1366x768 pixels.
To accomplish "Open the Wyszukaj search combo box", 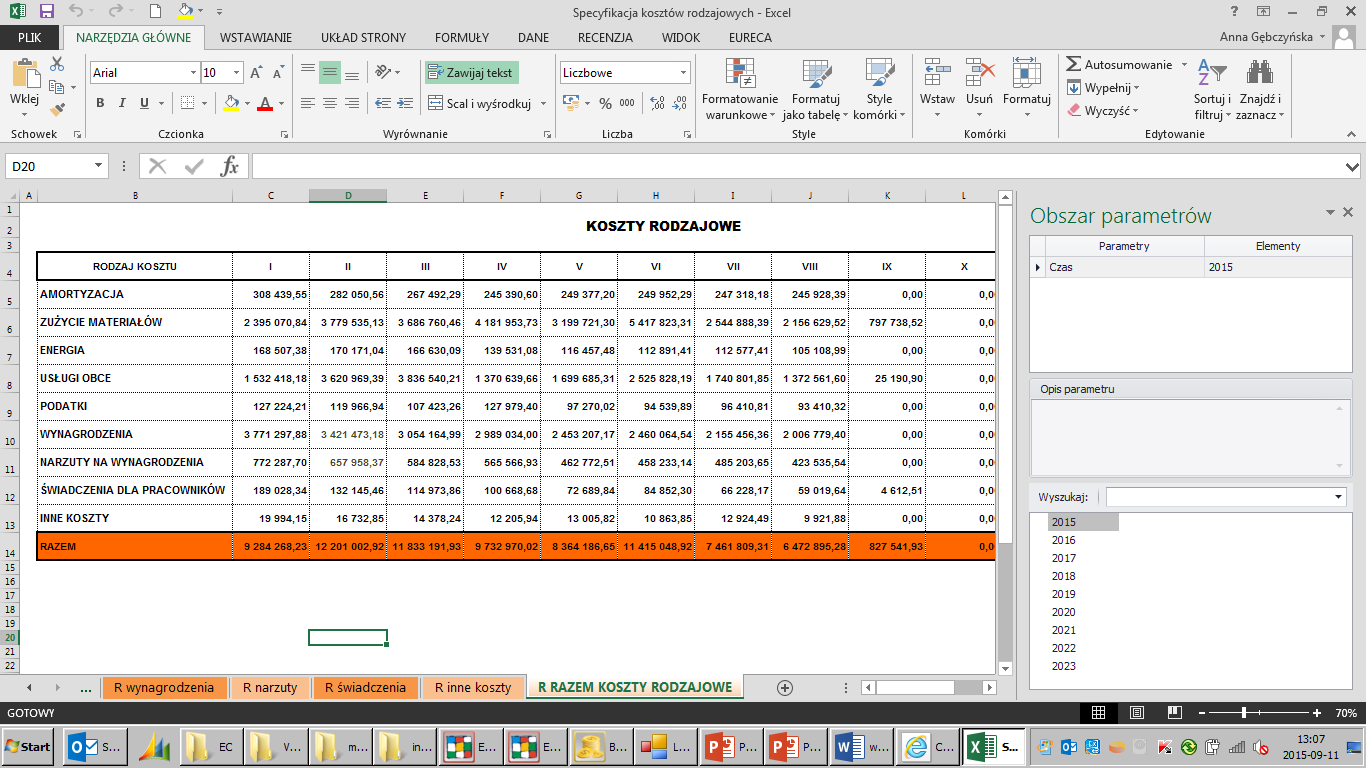I will [1227, 497].
